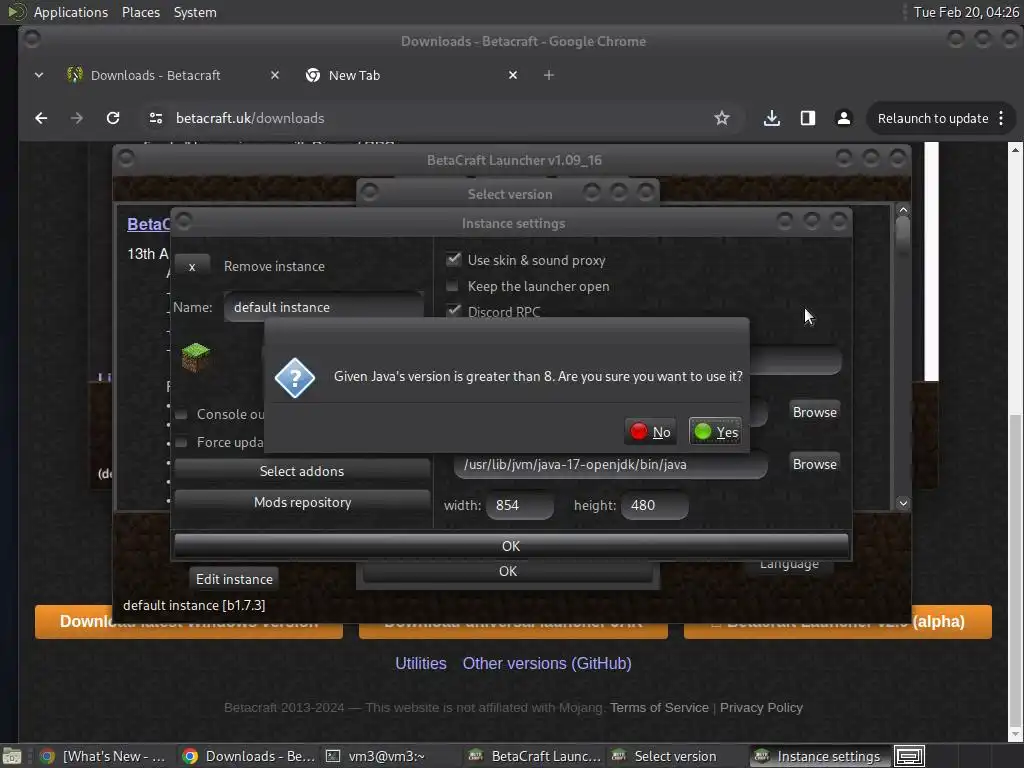Open the Applications menu
This screenshot has height=768, width=1024.
point(71,12)
